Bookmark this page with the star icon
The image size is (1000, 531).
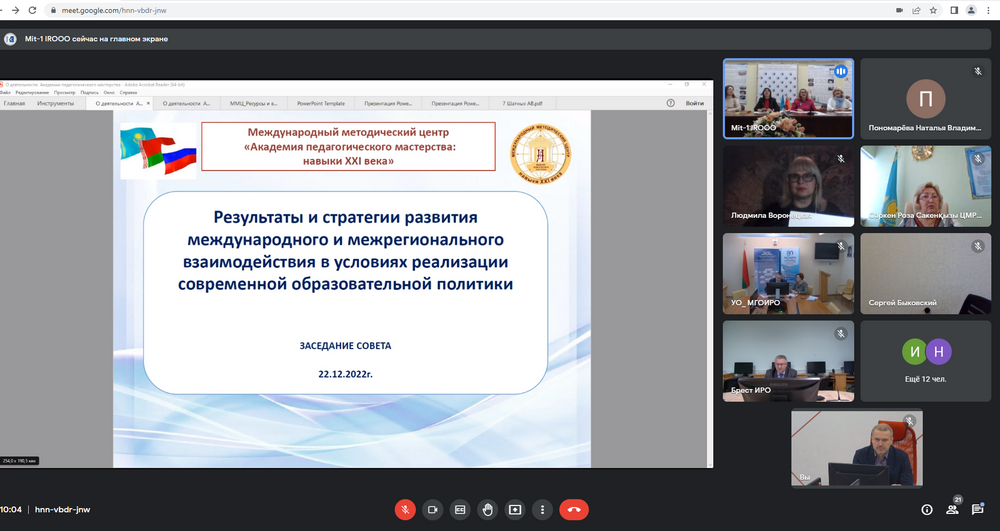933,10
